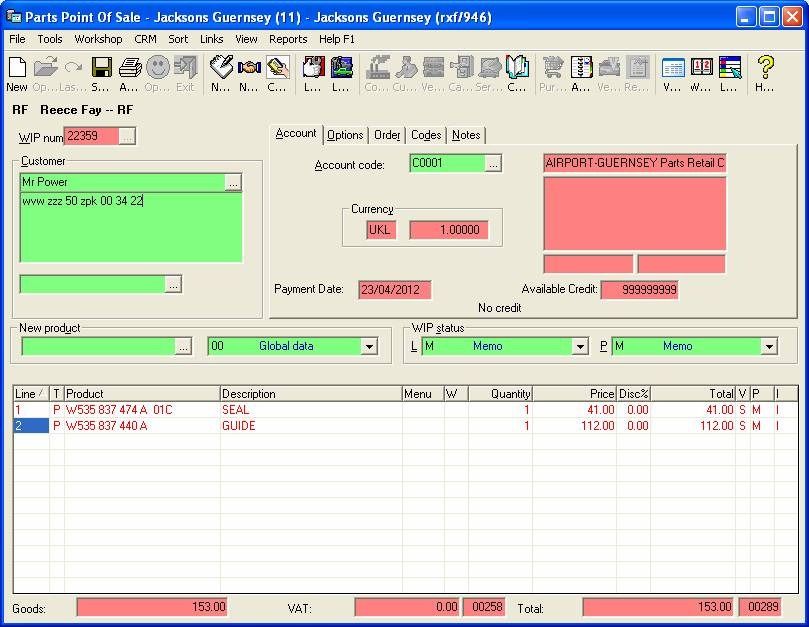Open the WIP status P Memo dropdown
Viewport: 809px width, 627px height.
[x=768, y=346]
